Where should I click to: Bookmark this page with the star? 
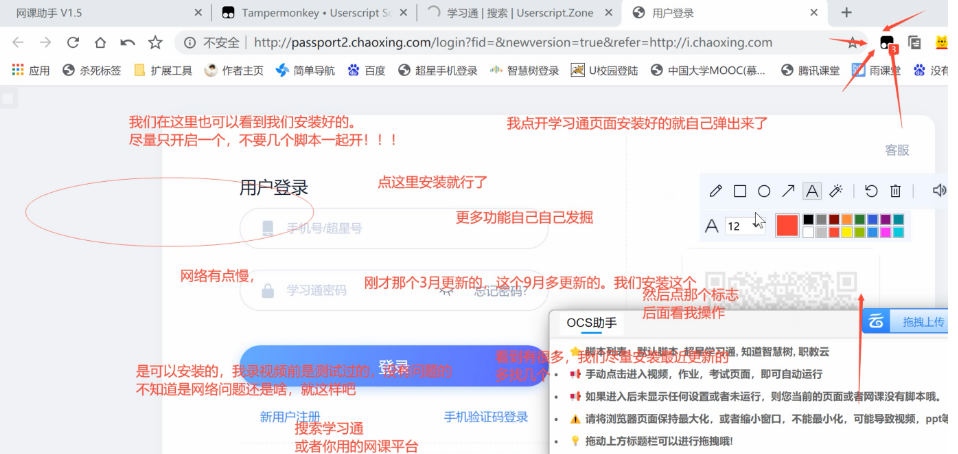852,43
